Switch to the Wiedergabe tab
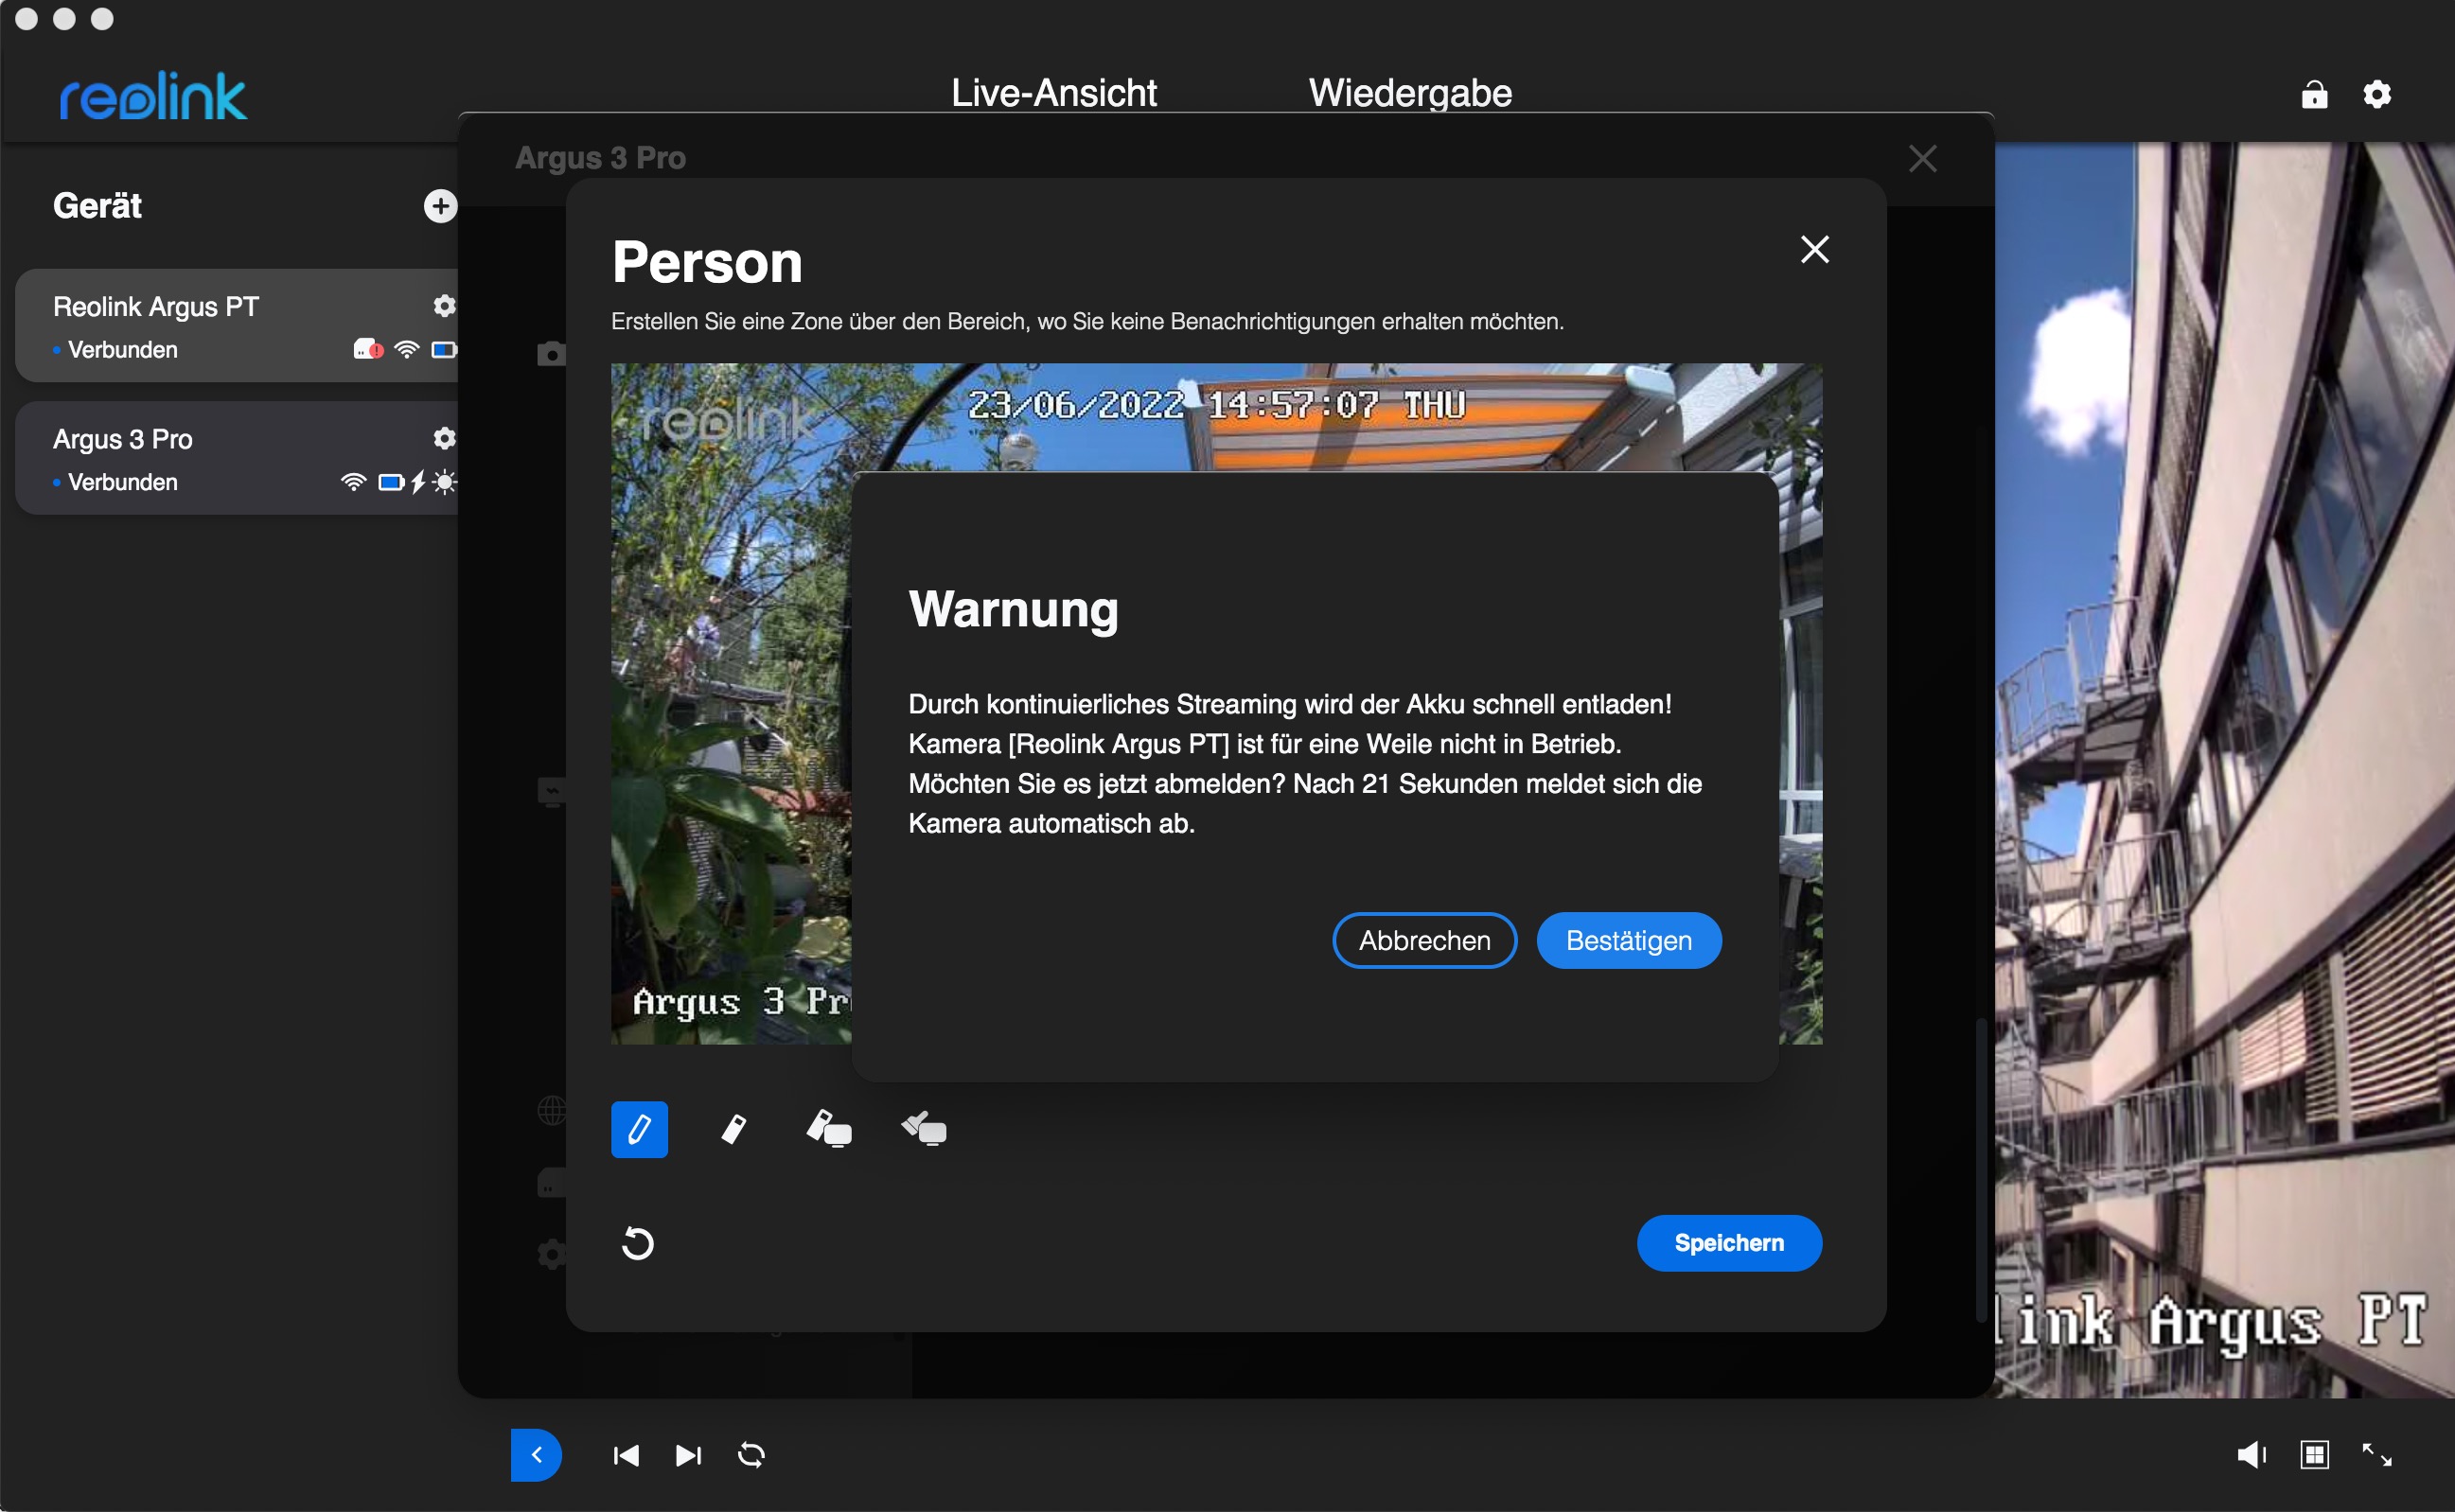This screenshot has width=2455, height=1512. point(1410,93)
